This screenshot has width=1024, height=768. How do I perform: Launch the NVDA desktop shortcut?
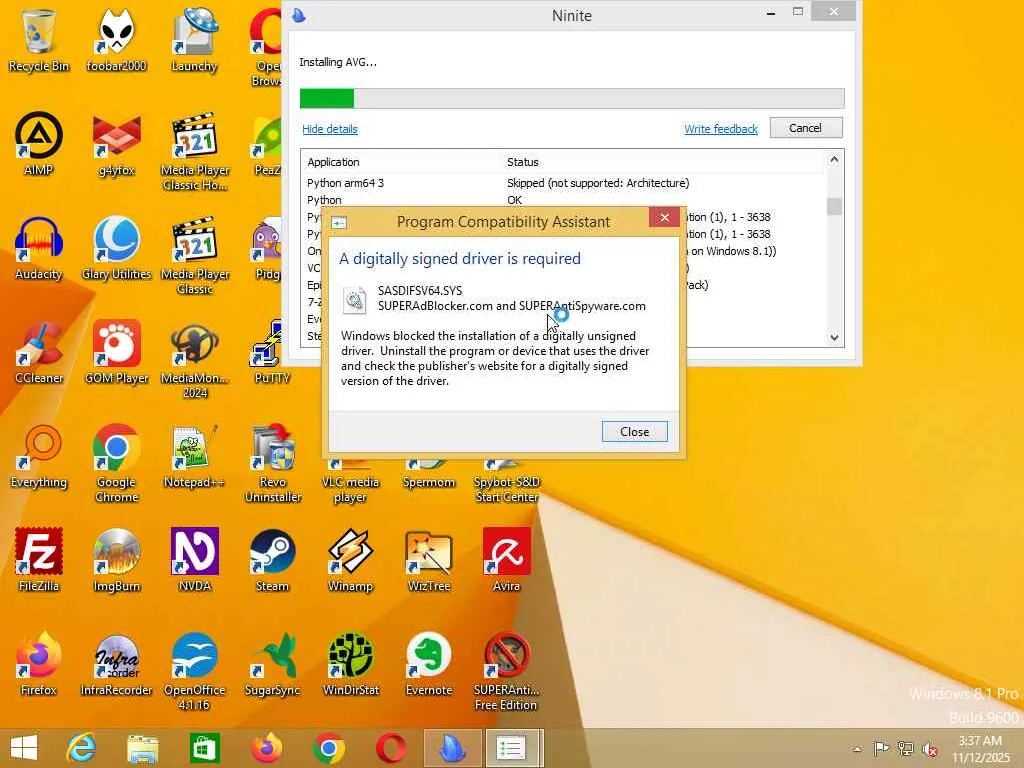pos(194,560)
